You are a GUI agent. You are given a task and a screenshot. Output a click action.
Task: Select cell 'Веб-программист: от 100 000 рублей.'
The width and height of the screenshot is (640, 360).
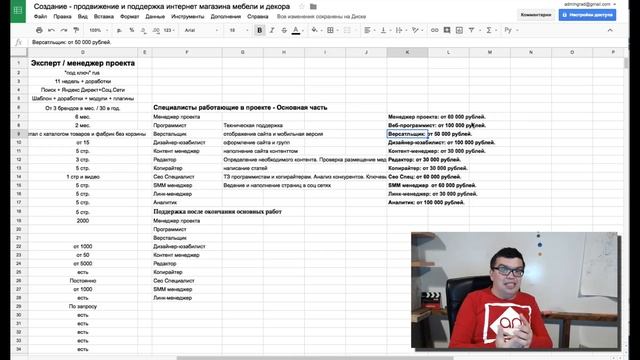pyautogui.click(x=437, y=125)
